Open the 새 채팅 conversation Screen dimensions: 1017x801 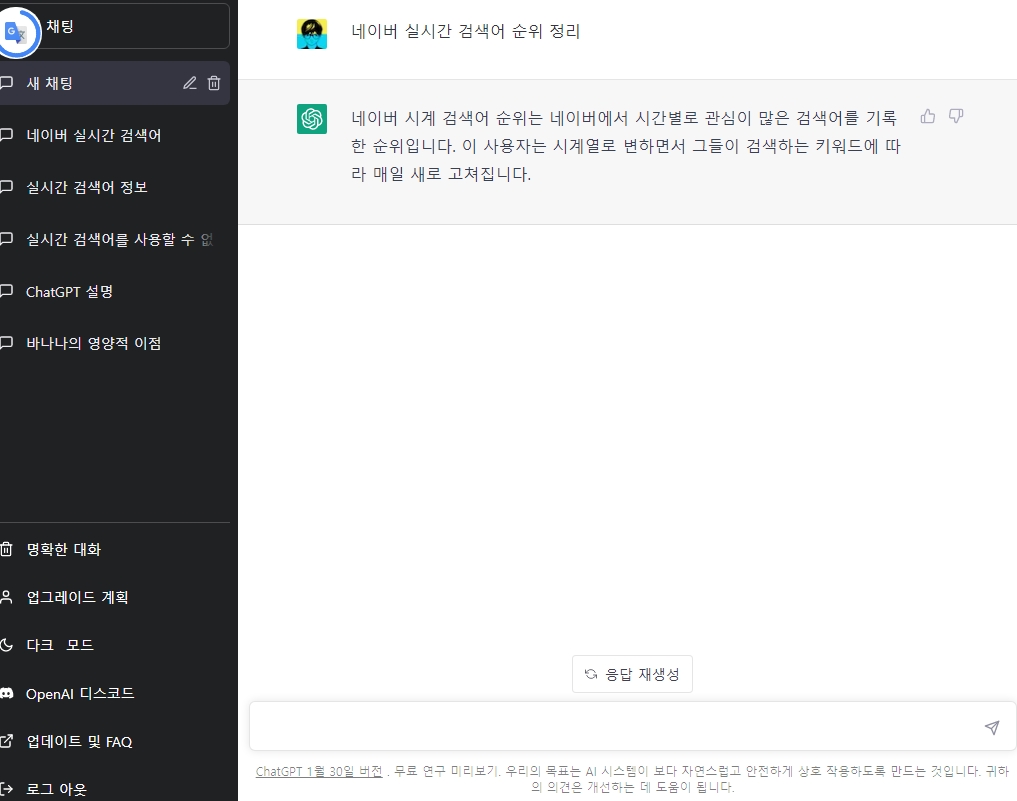[115, 83]
